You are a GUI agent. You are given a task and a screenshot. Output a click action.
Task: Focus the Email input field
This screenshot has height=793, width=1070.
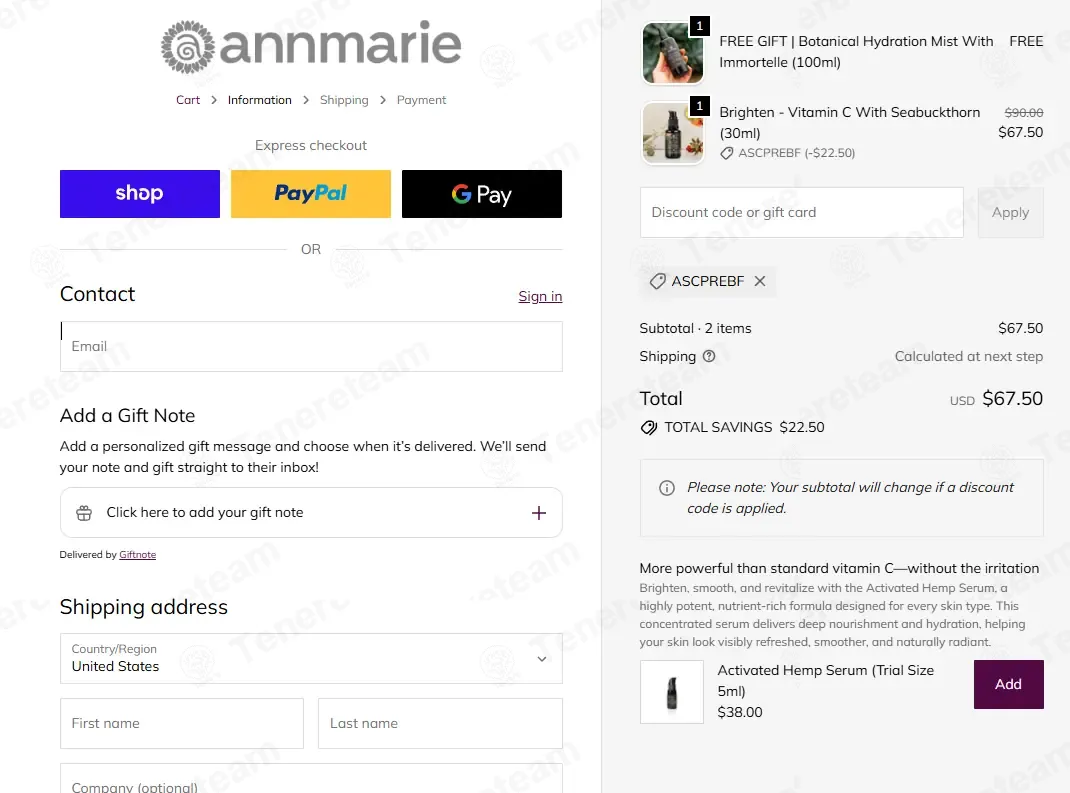[311, 347]
